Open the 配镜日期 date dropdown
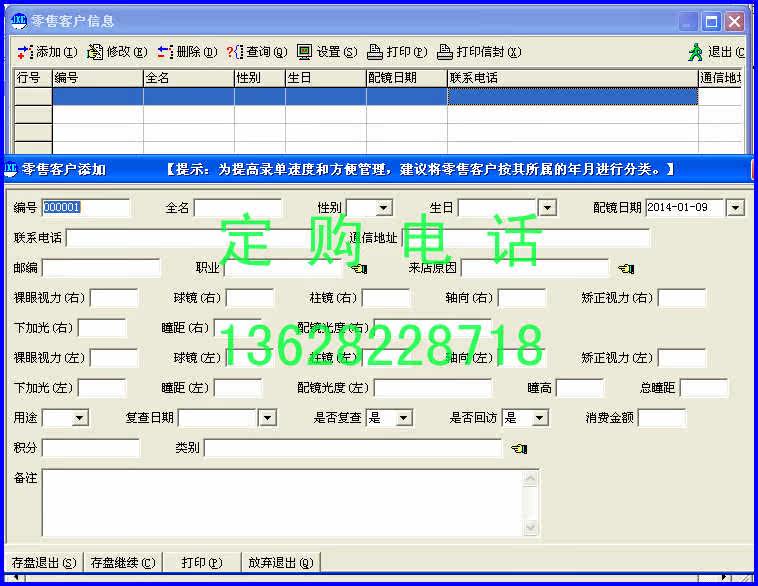Viewport: 758px width, 586px height. point(735,208)
